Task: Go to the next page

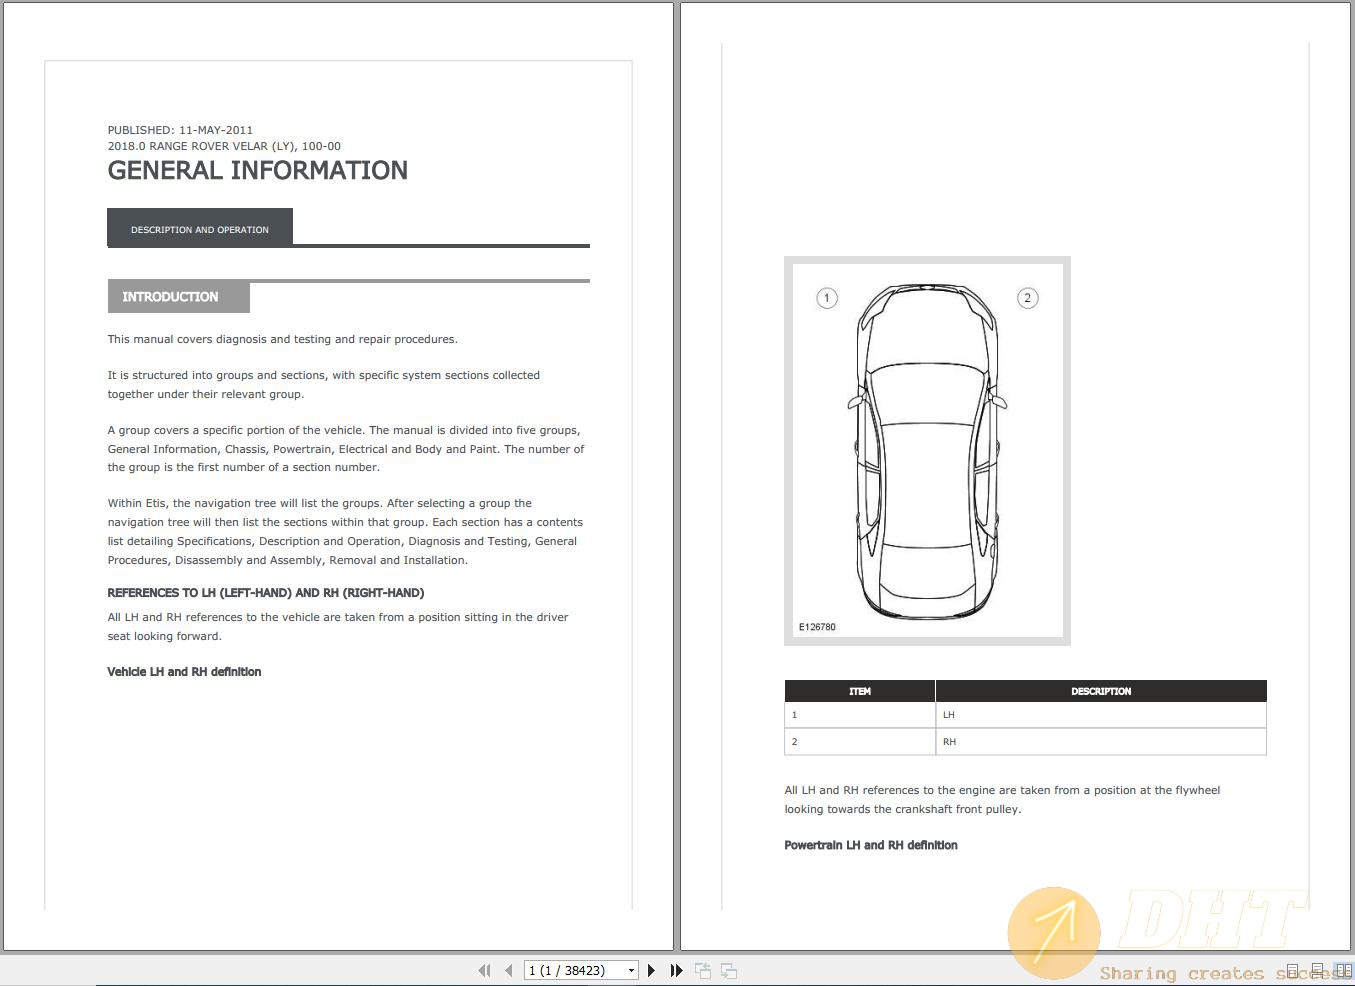Action: (x=651, y=970)
